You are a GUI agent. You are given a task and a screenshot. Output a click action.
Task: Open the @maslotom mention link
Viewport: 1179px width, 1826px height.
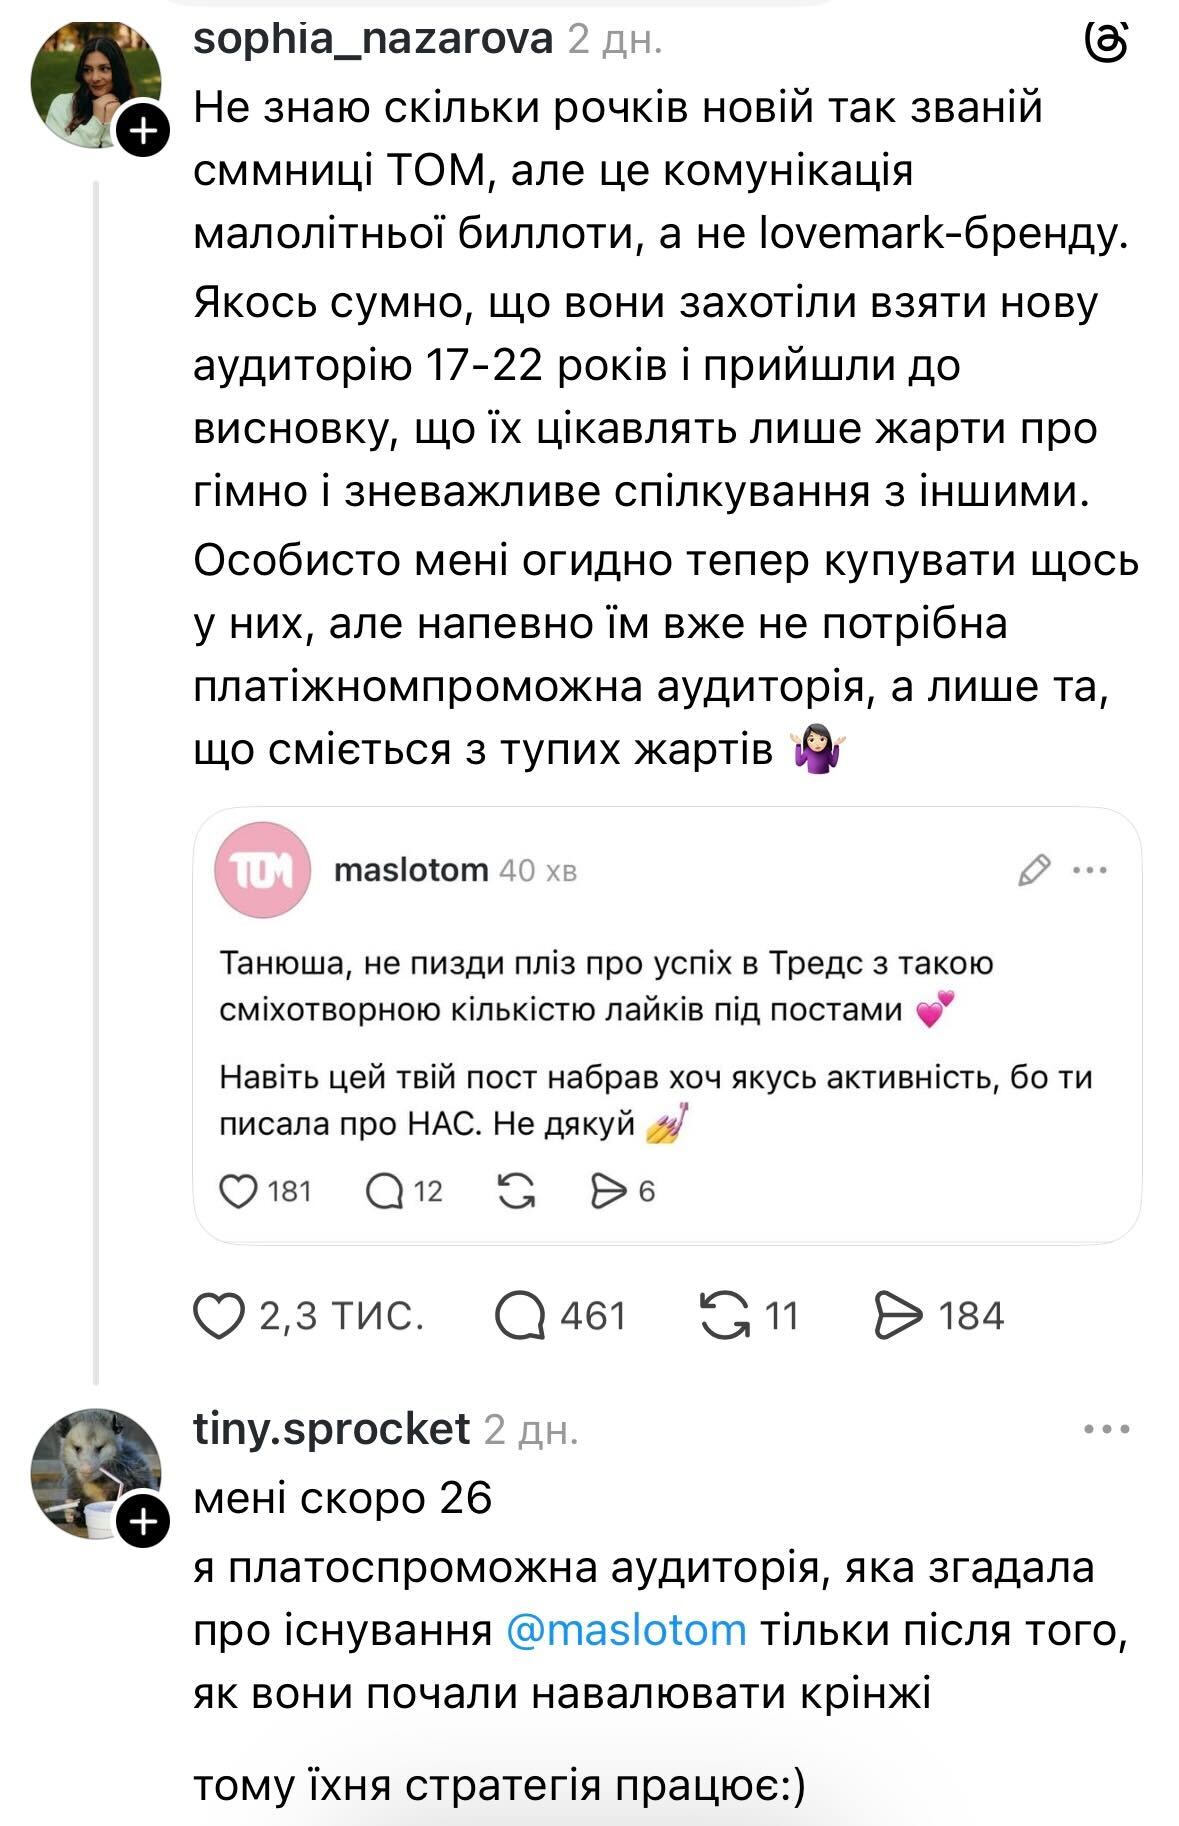pos(626,1630)
